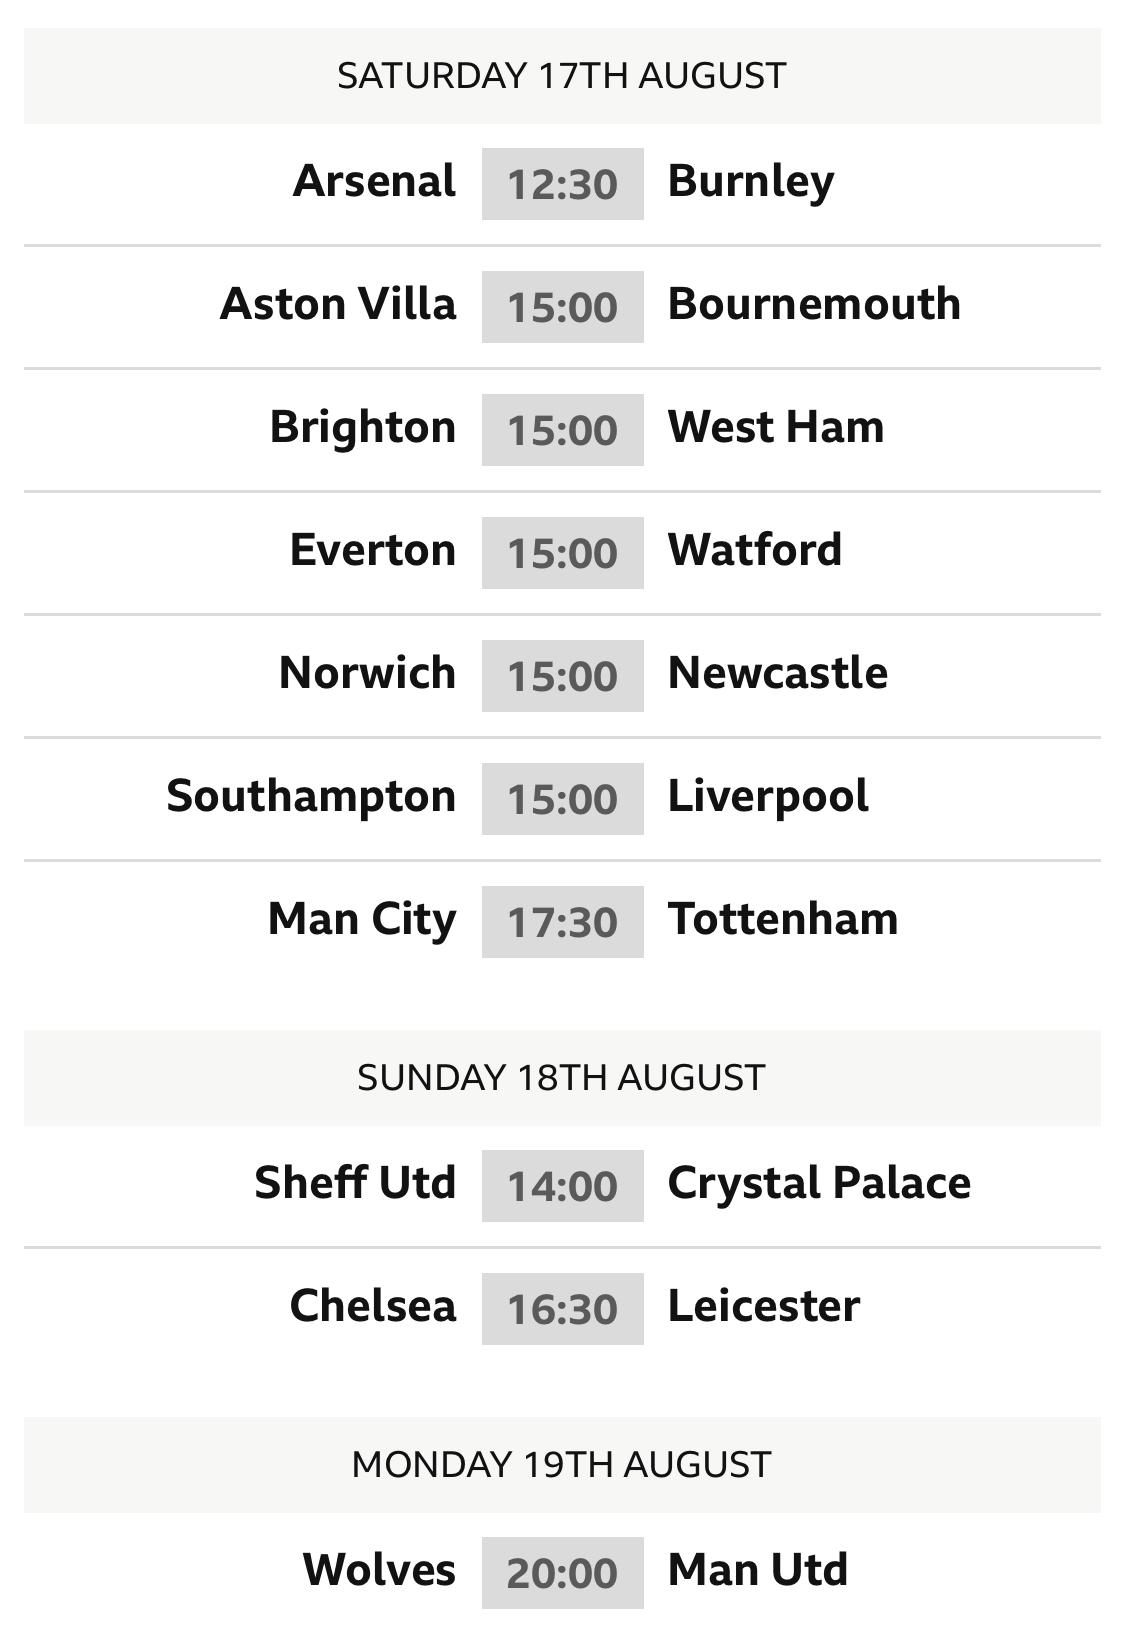This screenshot has height=1636, width=1125.
Task: Select Watford team name
Action: [x=755, y=550]
